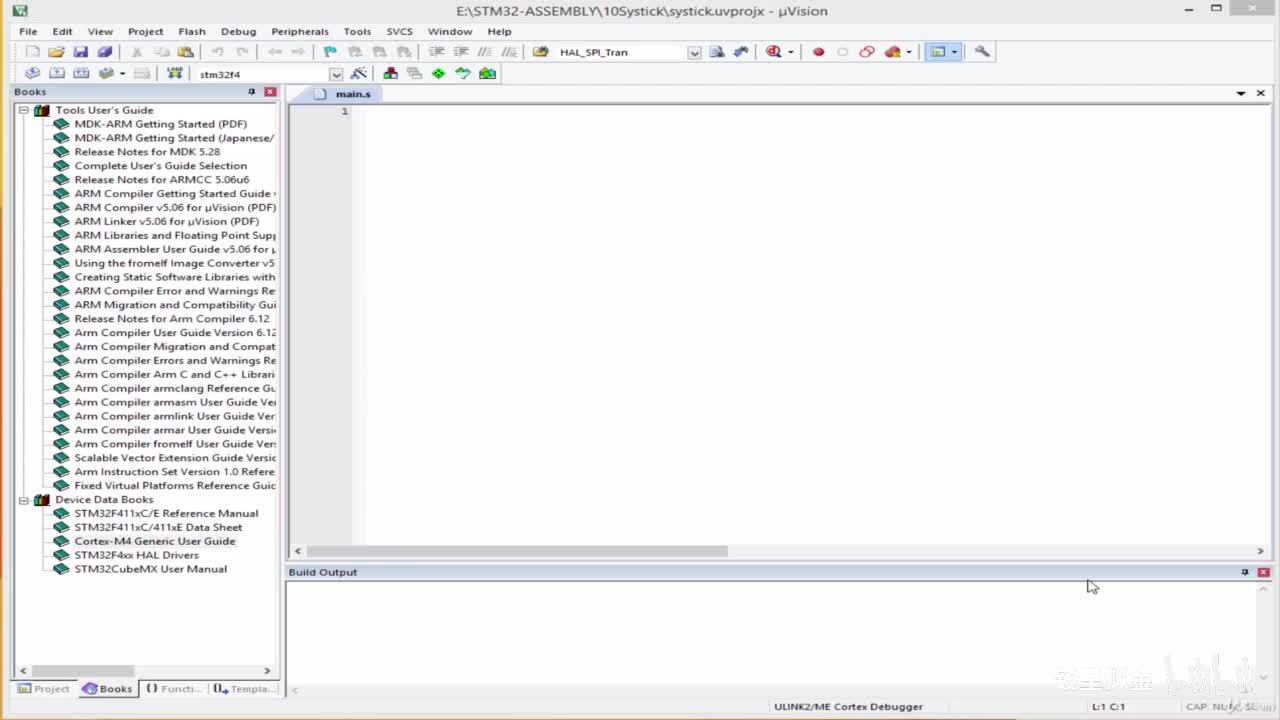Open the find text dropdown showing HAL_SPI_Tran
This screenshot has height=720, width=1280.
[694, 52]
